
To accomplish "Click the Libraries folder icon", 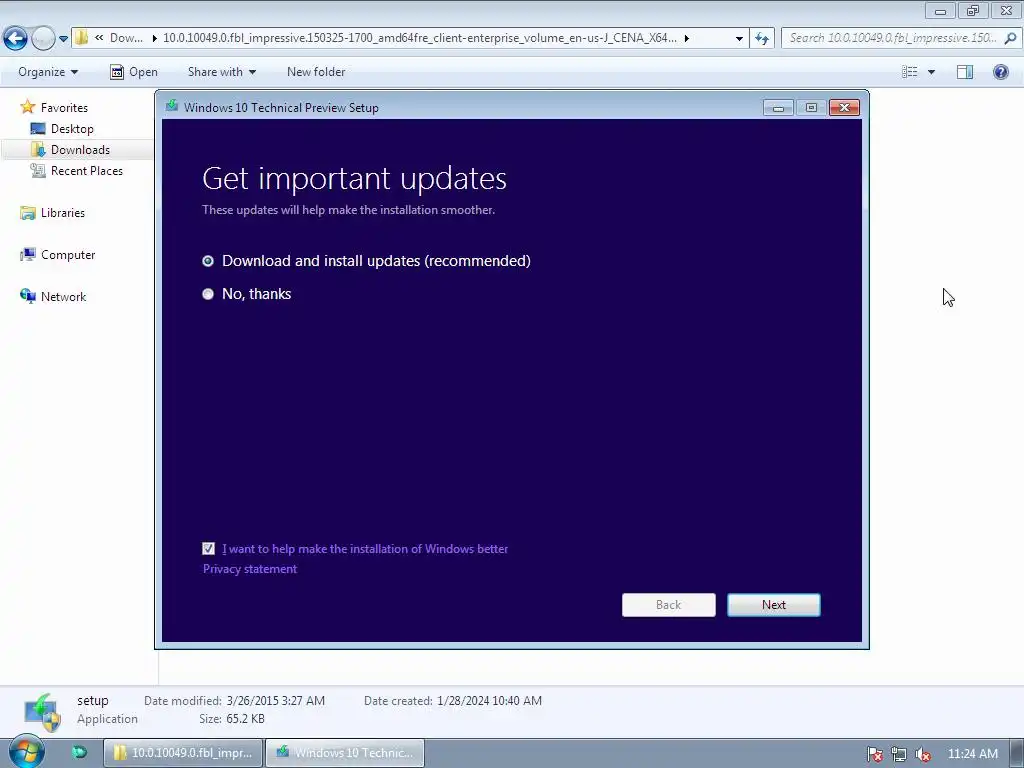I will 27,213.
